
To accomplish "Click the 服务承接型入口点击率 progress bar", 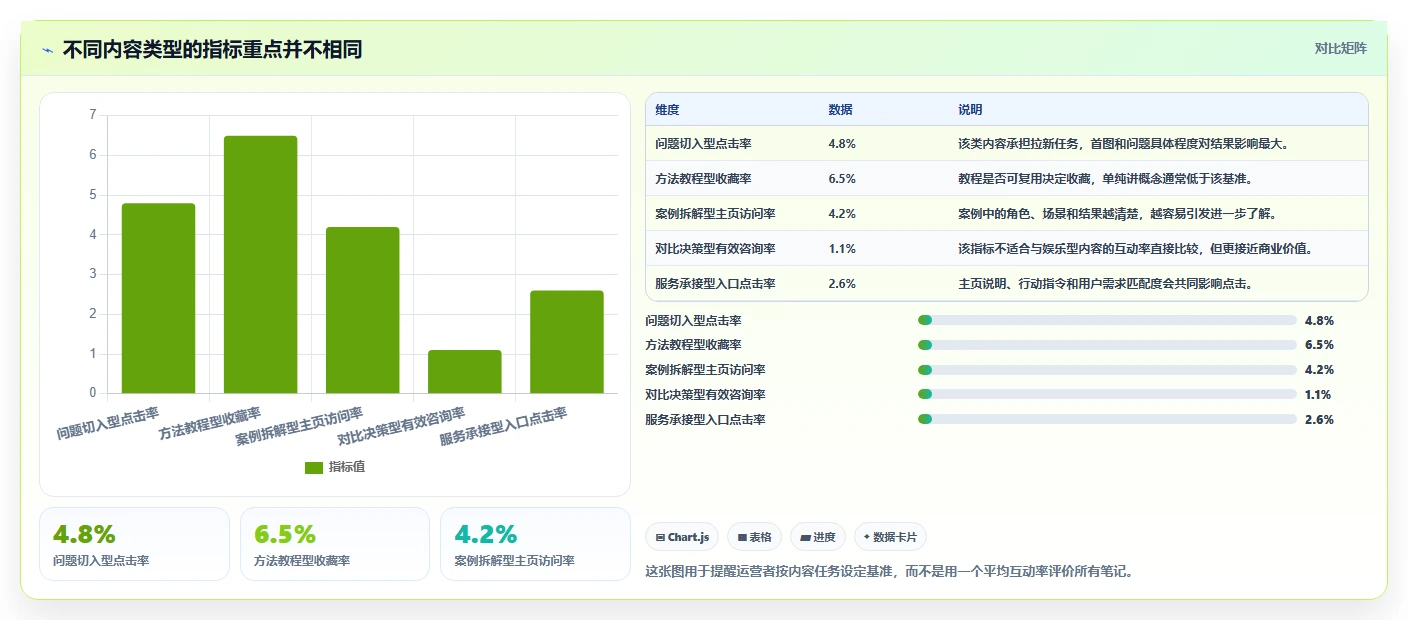I will [x=1107, y=420].
